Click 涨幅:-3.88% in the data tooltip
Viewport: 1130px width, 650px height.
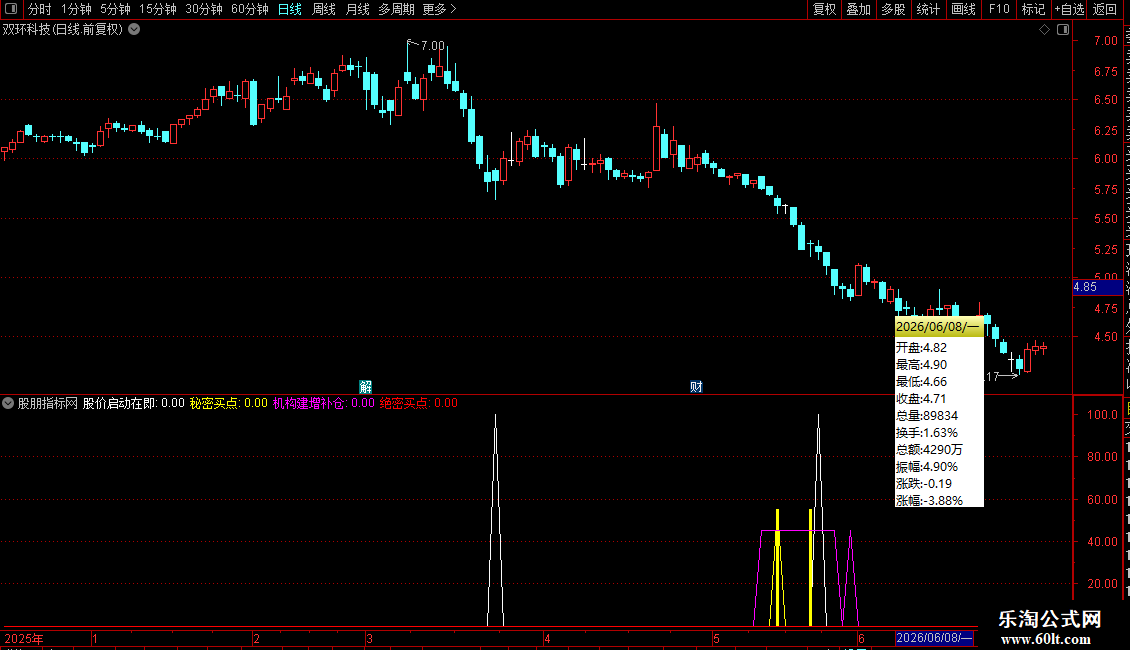click(929, 500)
